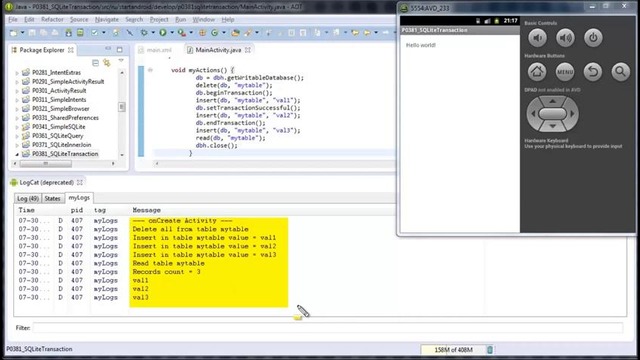Click the green Run button icon
Viewport: 640px width, 360px height.
click(x=163, y=33)
